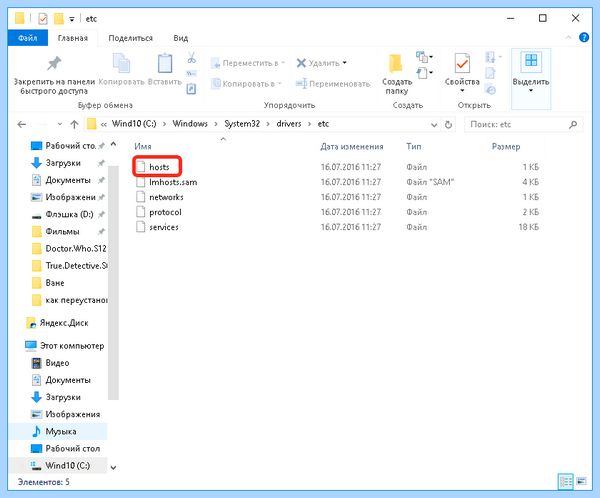Click Windows in the address breadcrumb

tap(190, 124)
